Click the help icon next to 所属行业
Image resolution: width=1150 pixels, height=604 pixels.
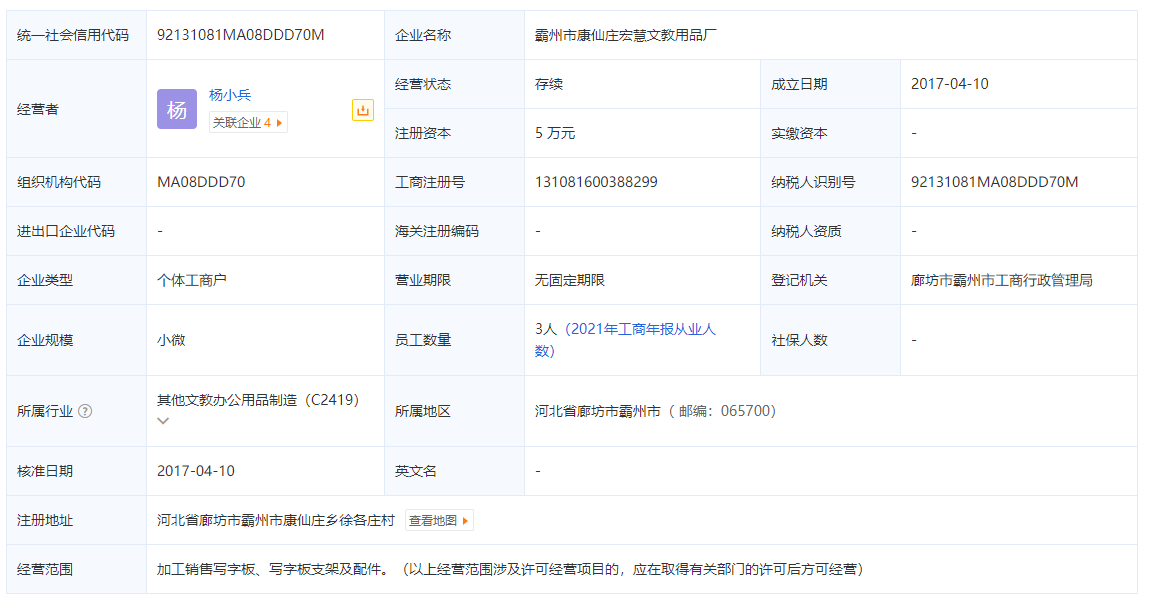[x=85, y=411]
